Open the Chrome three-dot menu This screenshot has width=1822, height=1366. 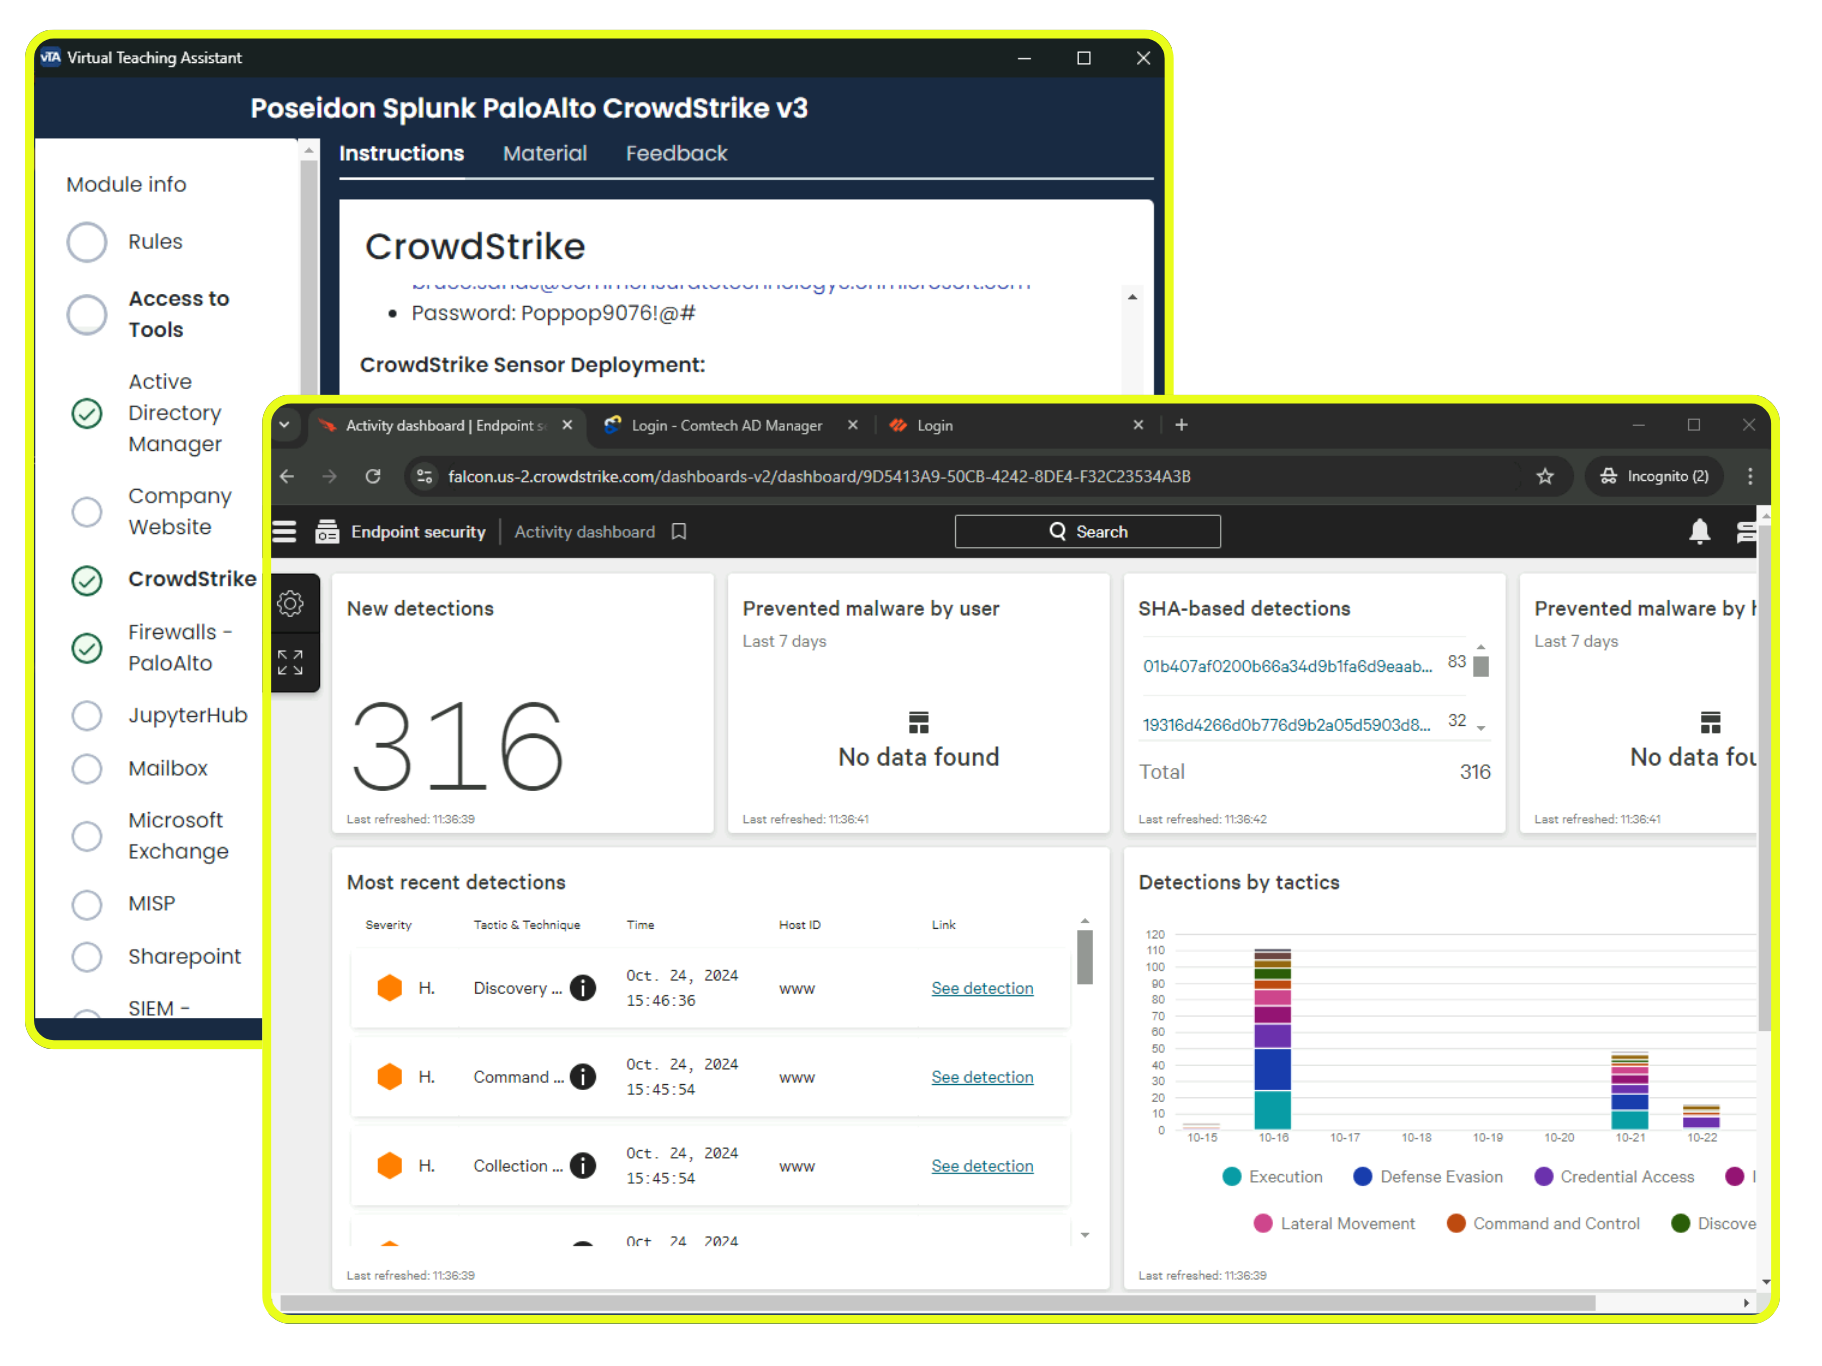(x=1749, y=477)
